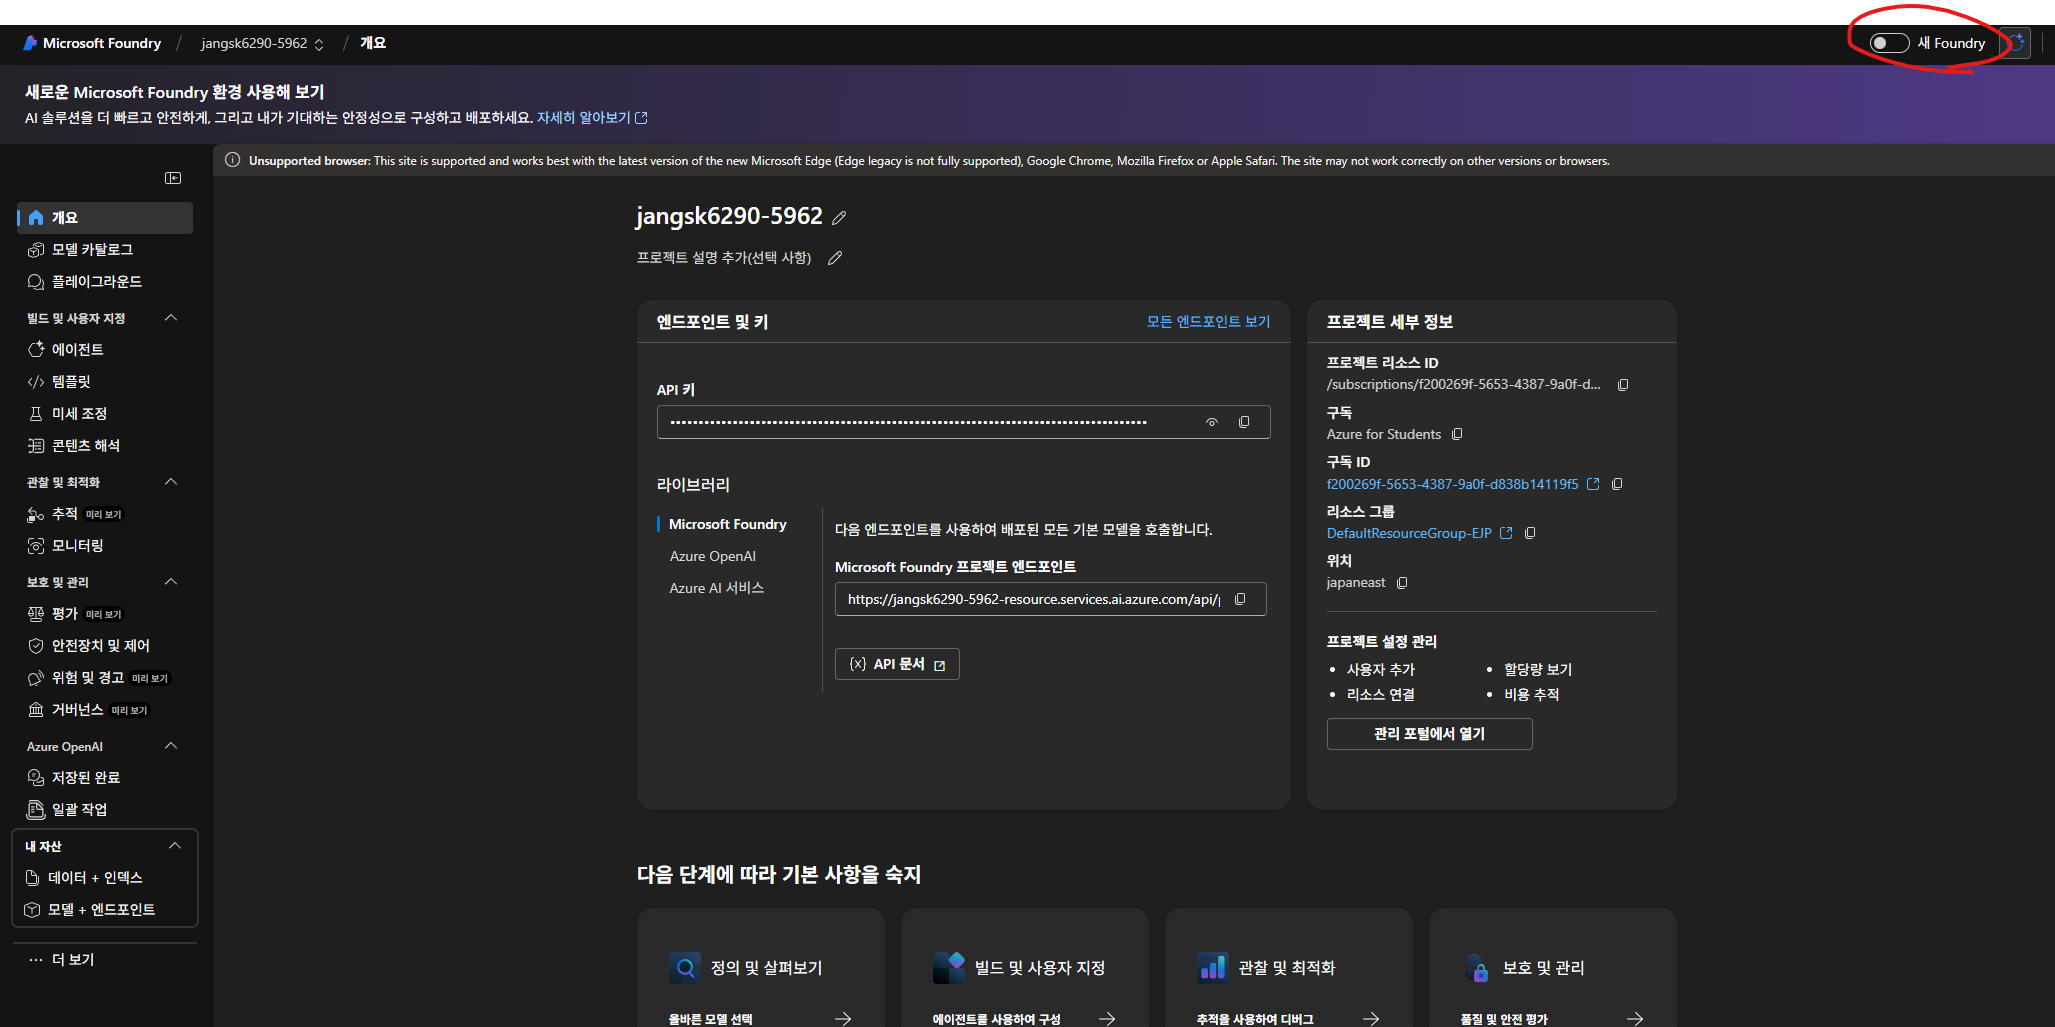Click the arrow next to 품질 및 안전 평가
This screenshot has height=1027, width=2055.
pos(1635,1018)
